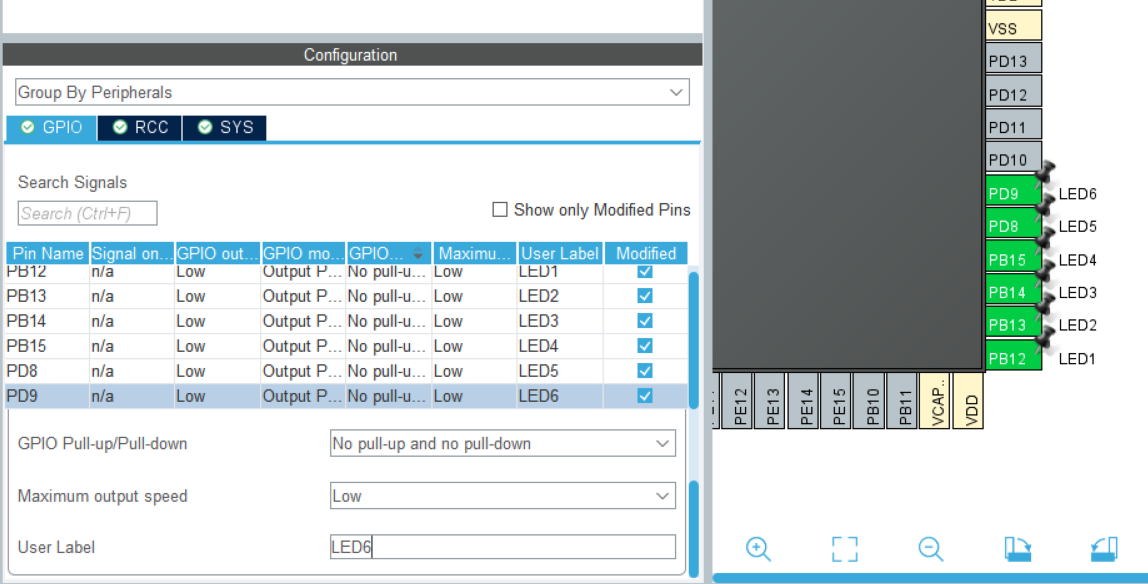Click LED5 user label cell in table
1148x584 pixels.
click(560, 370)
